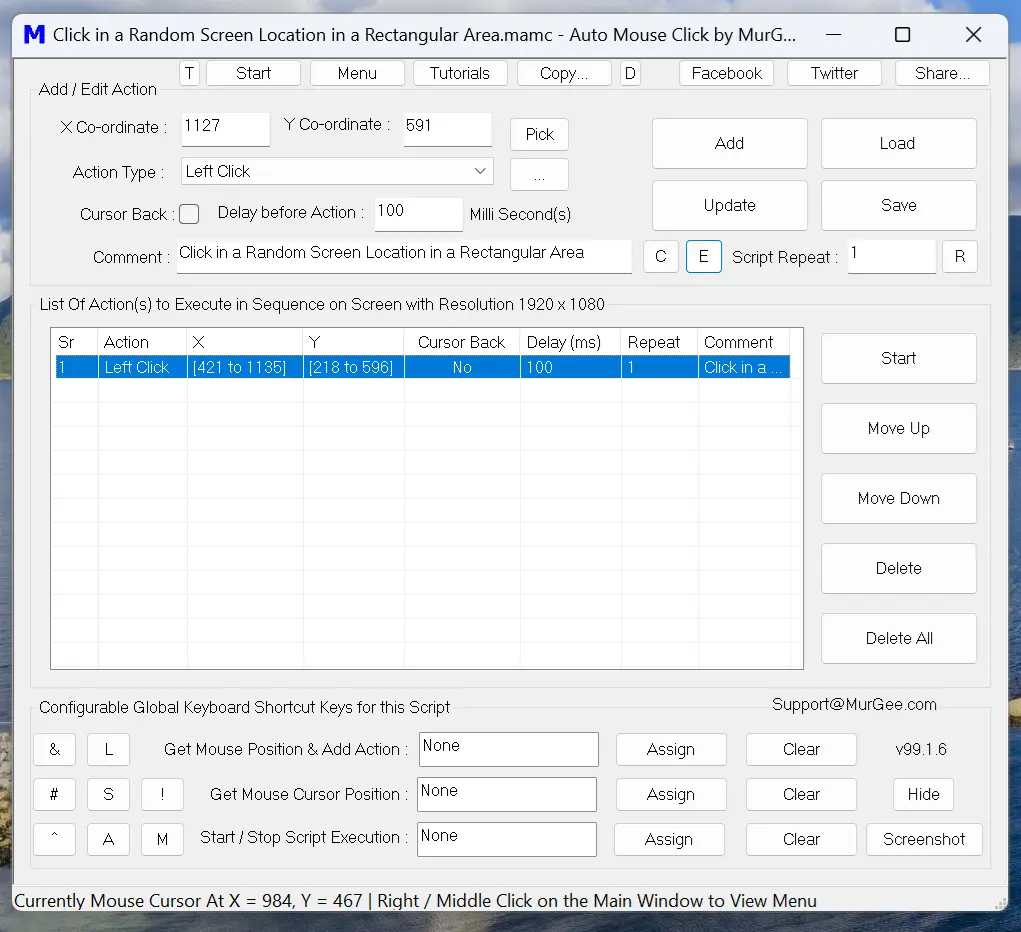The width and height of the screenshot is (1021, 932).
Task: Click the L hotkey icon for Get Mouse Position
Action: click(x=108, y=749)
